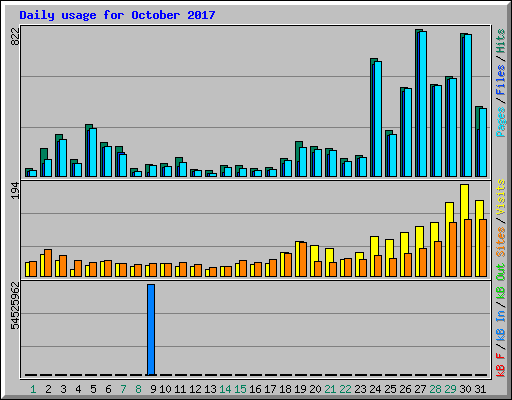The height and width of the screenshot is (400, 512).
Task: Click day label 25 on the x-axis
Action: click(390, 389)
